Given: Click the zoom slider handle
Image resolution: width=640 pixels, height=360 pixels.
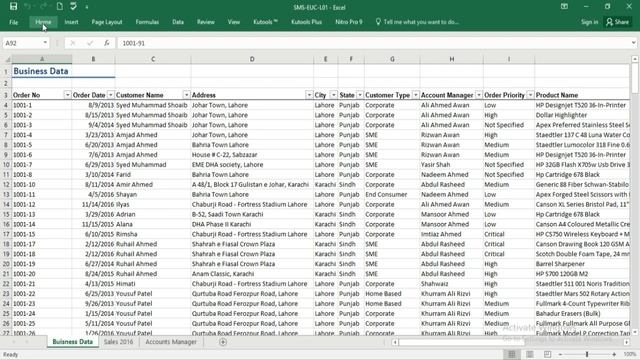Looking at the screenshot, I should point(587,354).
